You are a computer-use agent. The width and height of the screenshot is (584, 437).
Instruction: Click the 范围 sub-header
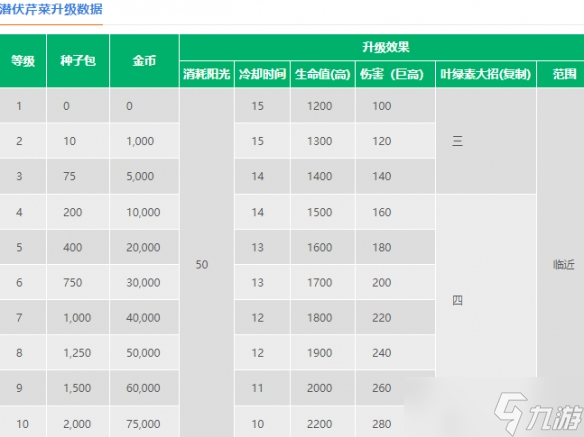pyautogui.click(x=564, y=74)
